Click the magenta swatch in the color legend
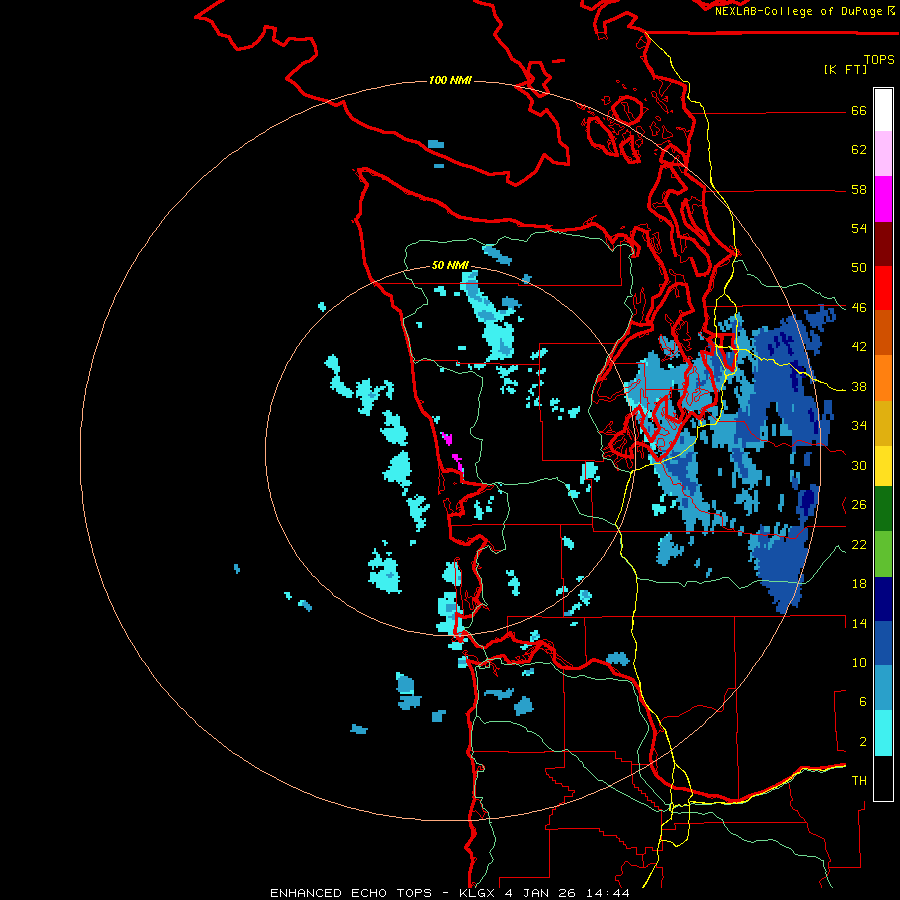 coord(883,199)
